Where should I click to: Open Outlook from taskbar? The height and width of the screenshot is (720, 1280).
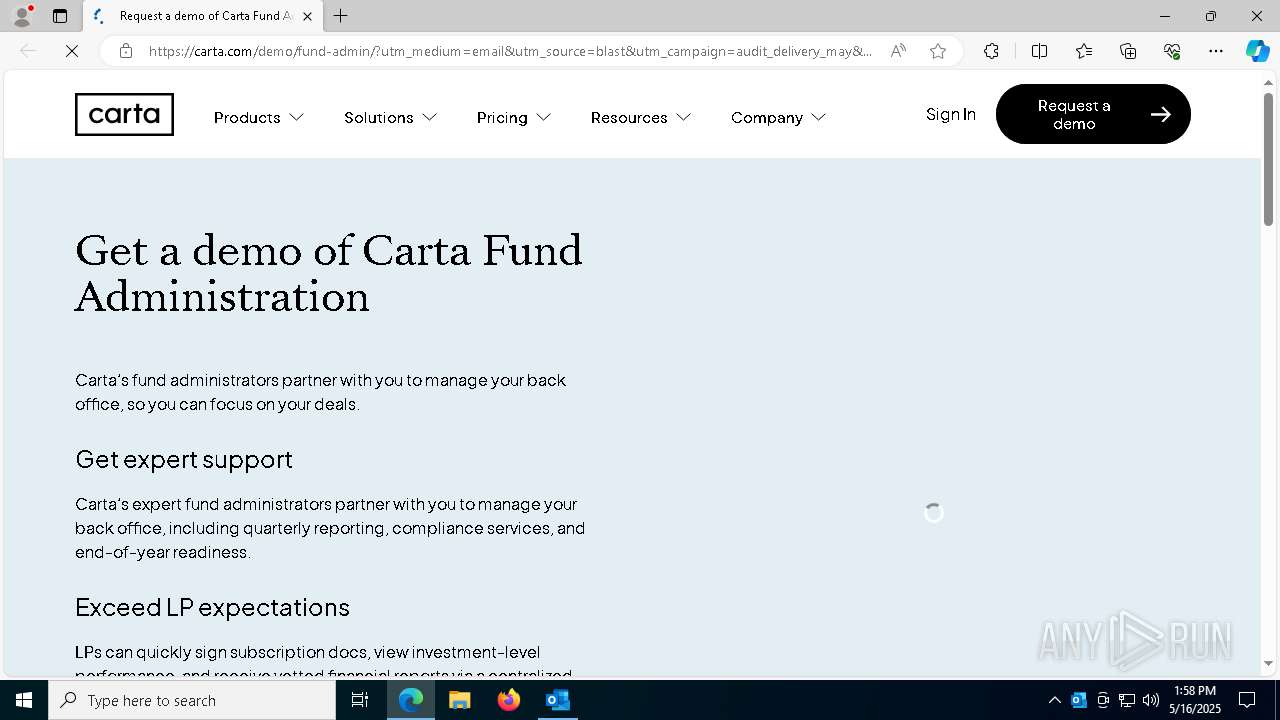point(558,700)
